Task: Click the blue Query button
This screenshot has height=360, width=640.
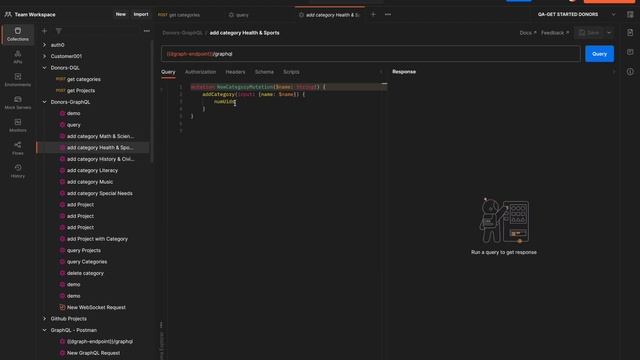Action: [599, 54]
